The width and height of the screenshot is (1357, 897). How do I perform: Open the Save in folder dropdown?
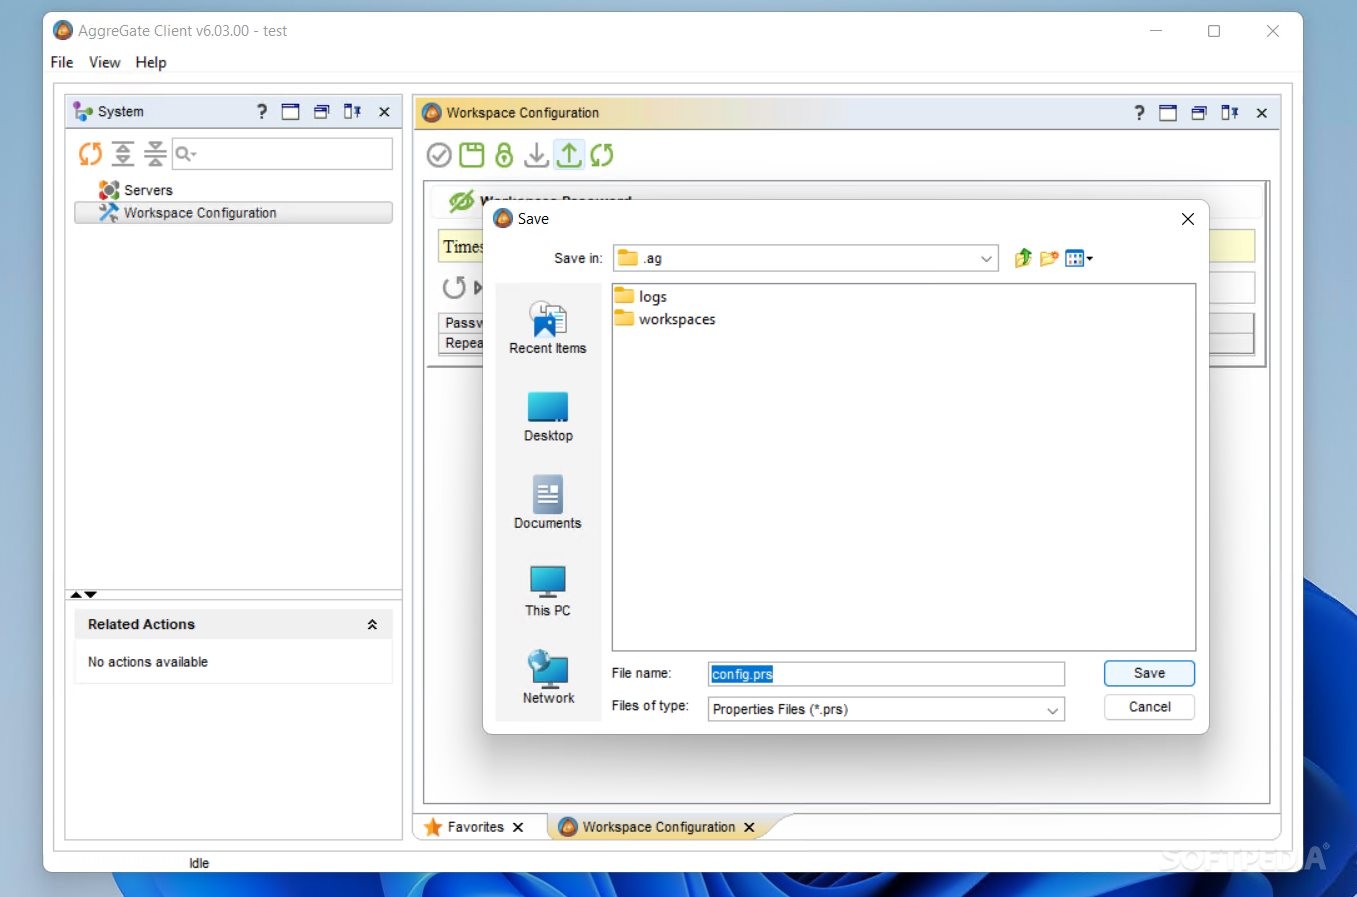pyautogui.click(x=987, y=258)
